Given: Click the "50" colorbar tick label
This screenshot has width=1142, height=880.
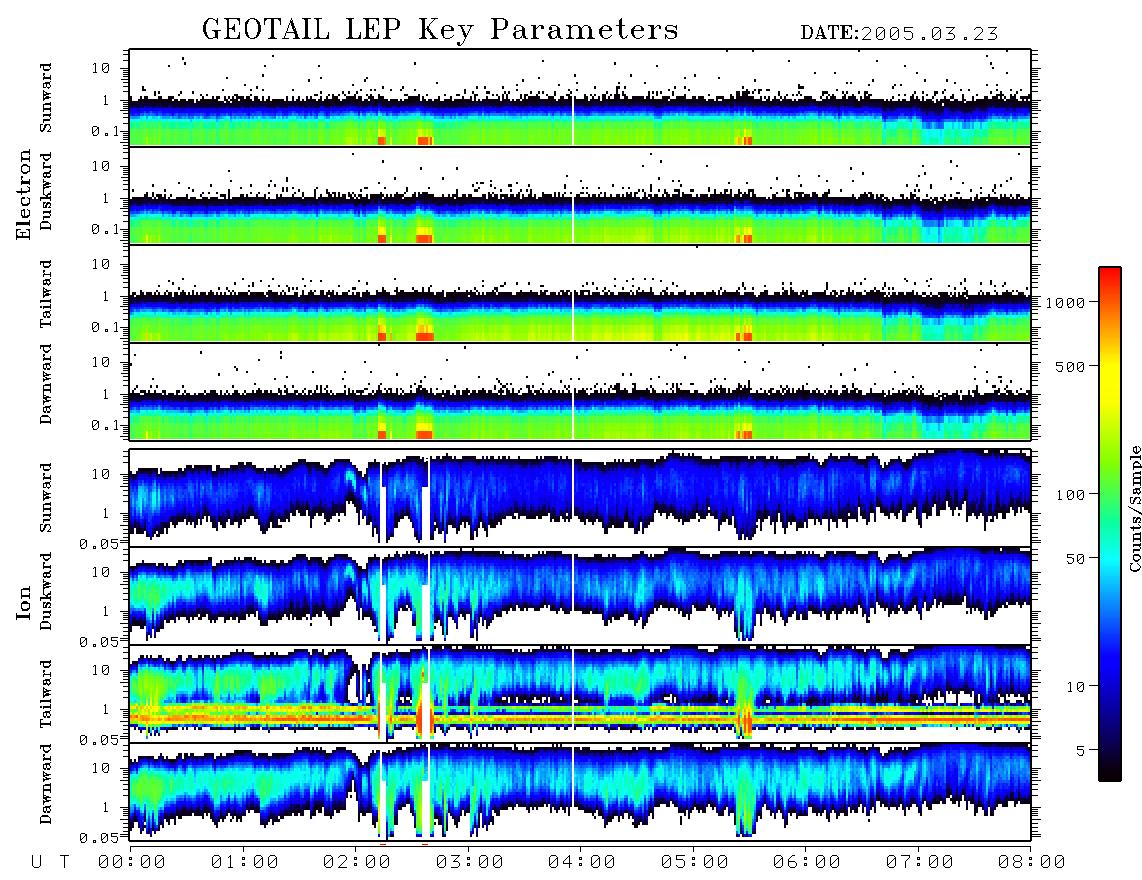Looking at the screenshot, I should (x=1075, y=559).
